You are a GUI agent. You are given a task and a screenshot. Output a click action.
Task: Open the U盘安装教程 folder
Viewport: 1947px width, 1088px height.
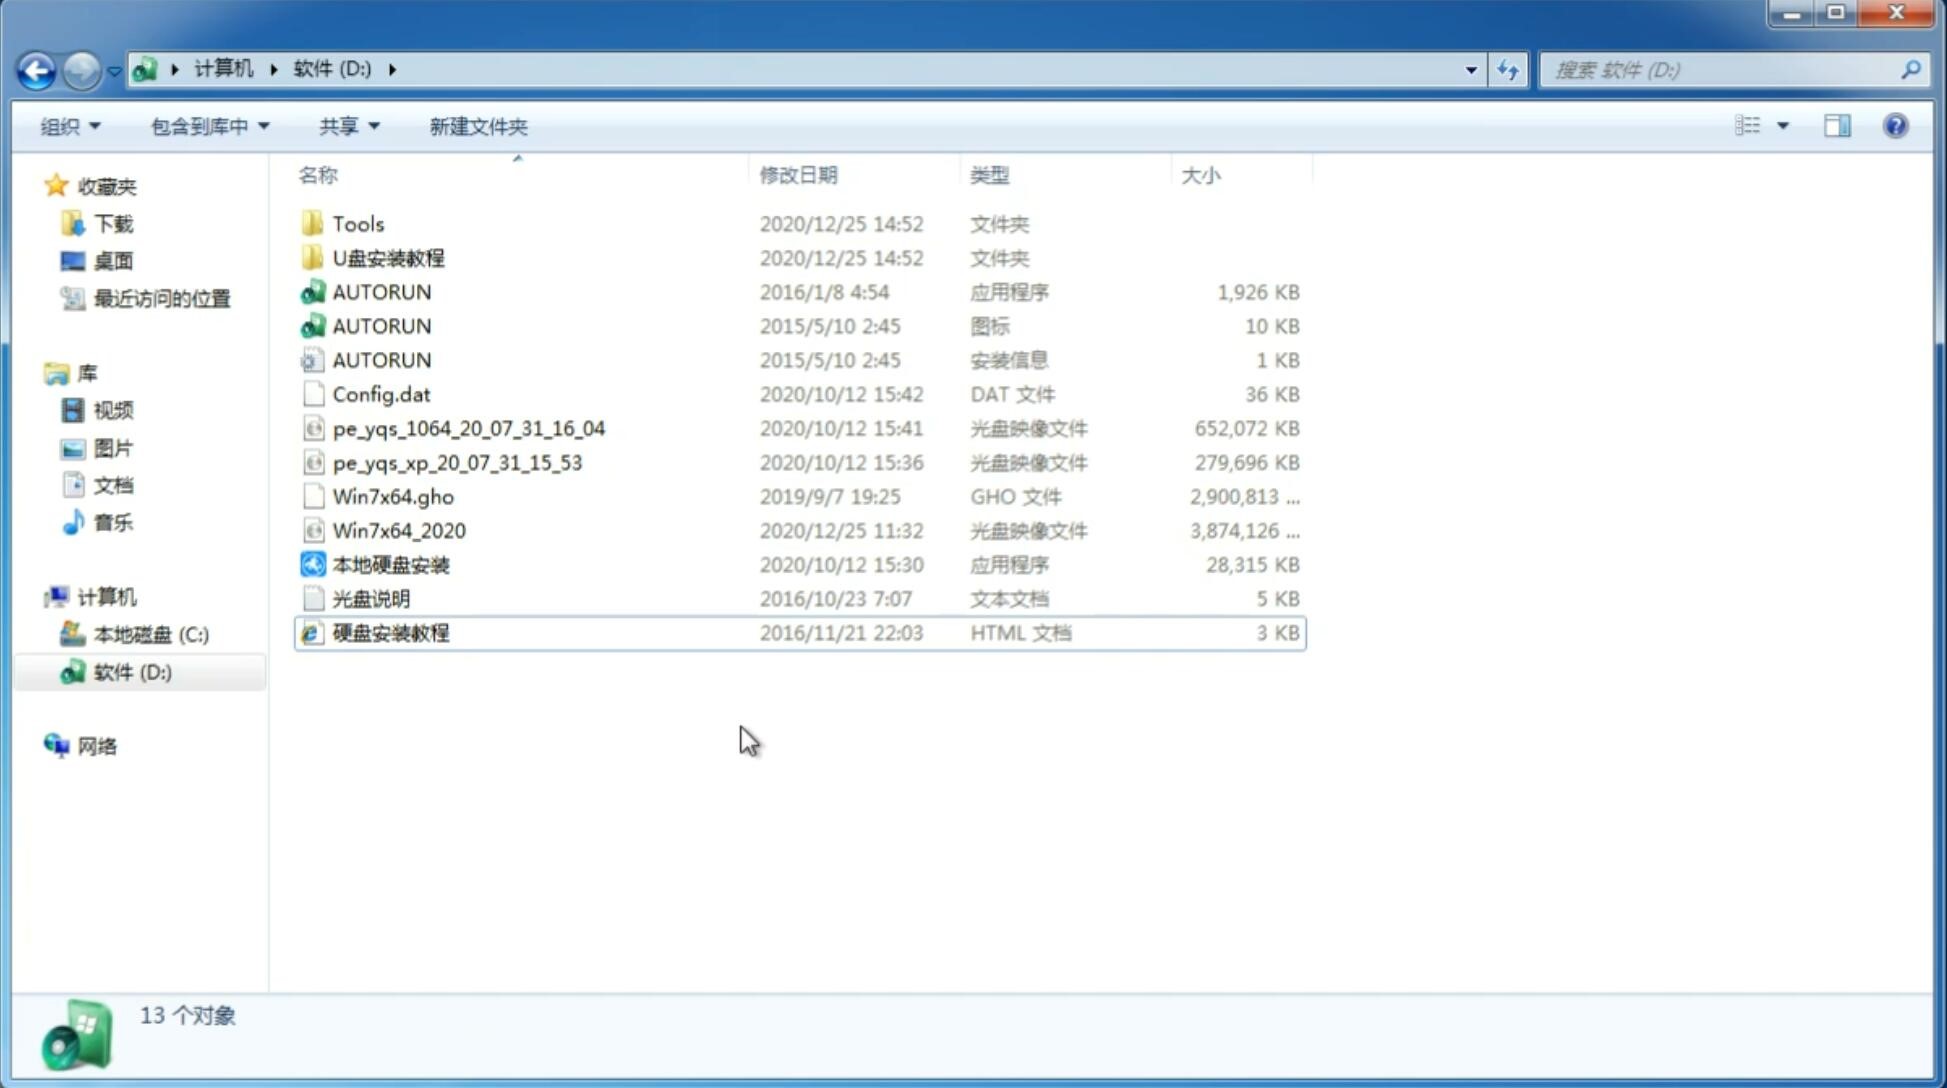point(388,258)
